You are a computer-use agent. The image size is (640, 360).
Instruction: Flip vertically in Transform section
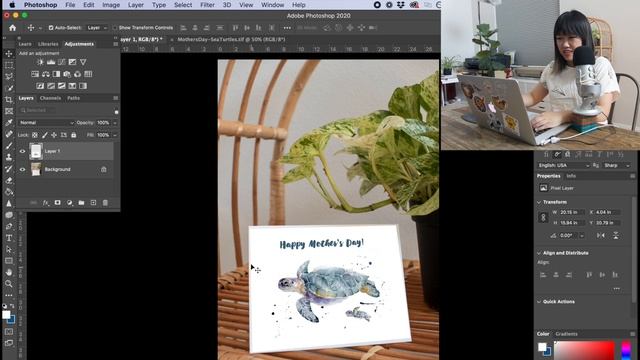[x=616, y=236]
